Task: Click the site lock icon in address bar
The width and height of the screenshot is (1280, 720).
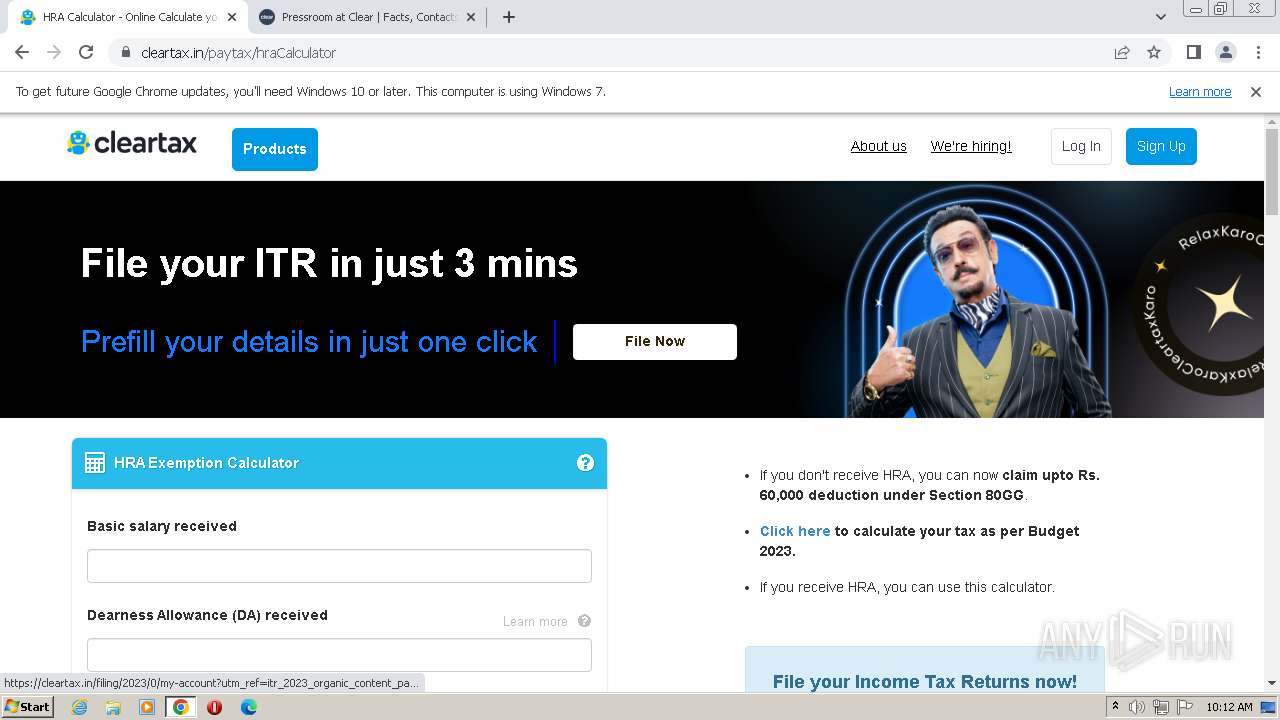Action: point(125,52)
